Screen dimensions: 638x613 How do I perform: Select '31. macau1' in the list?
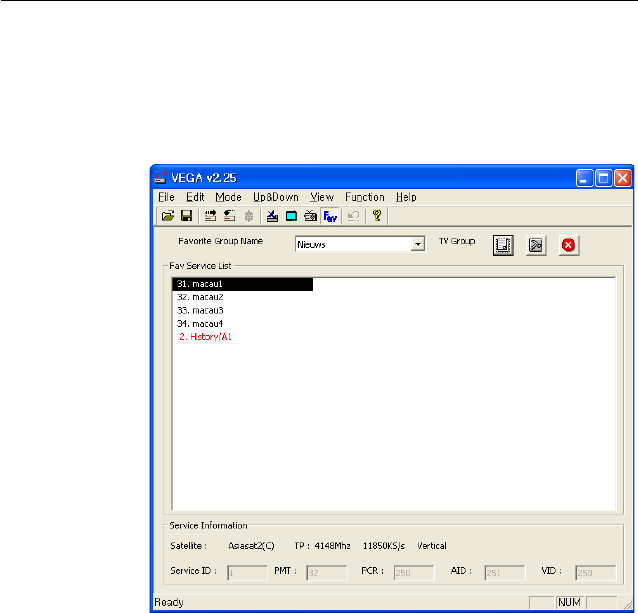tap(243, 284)
